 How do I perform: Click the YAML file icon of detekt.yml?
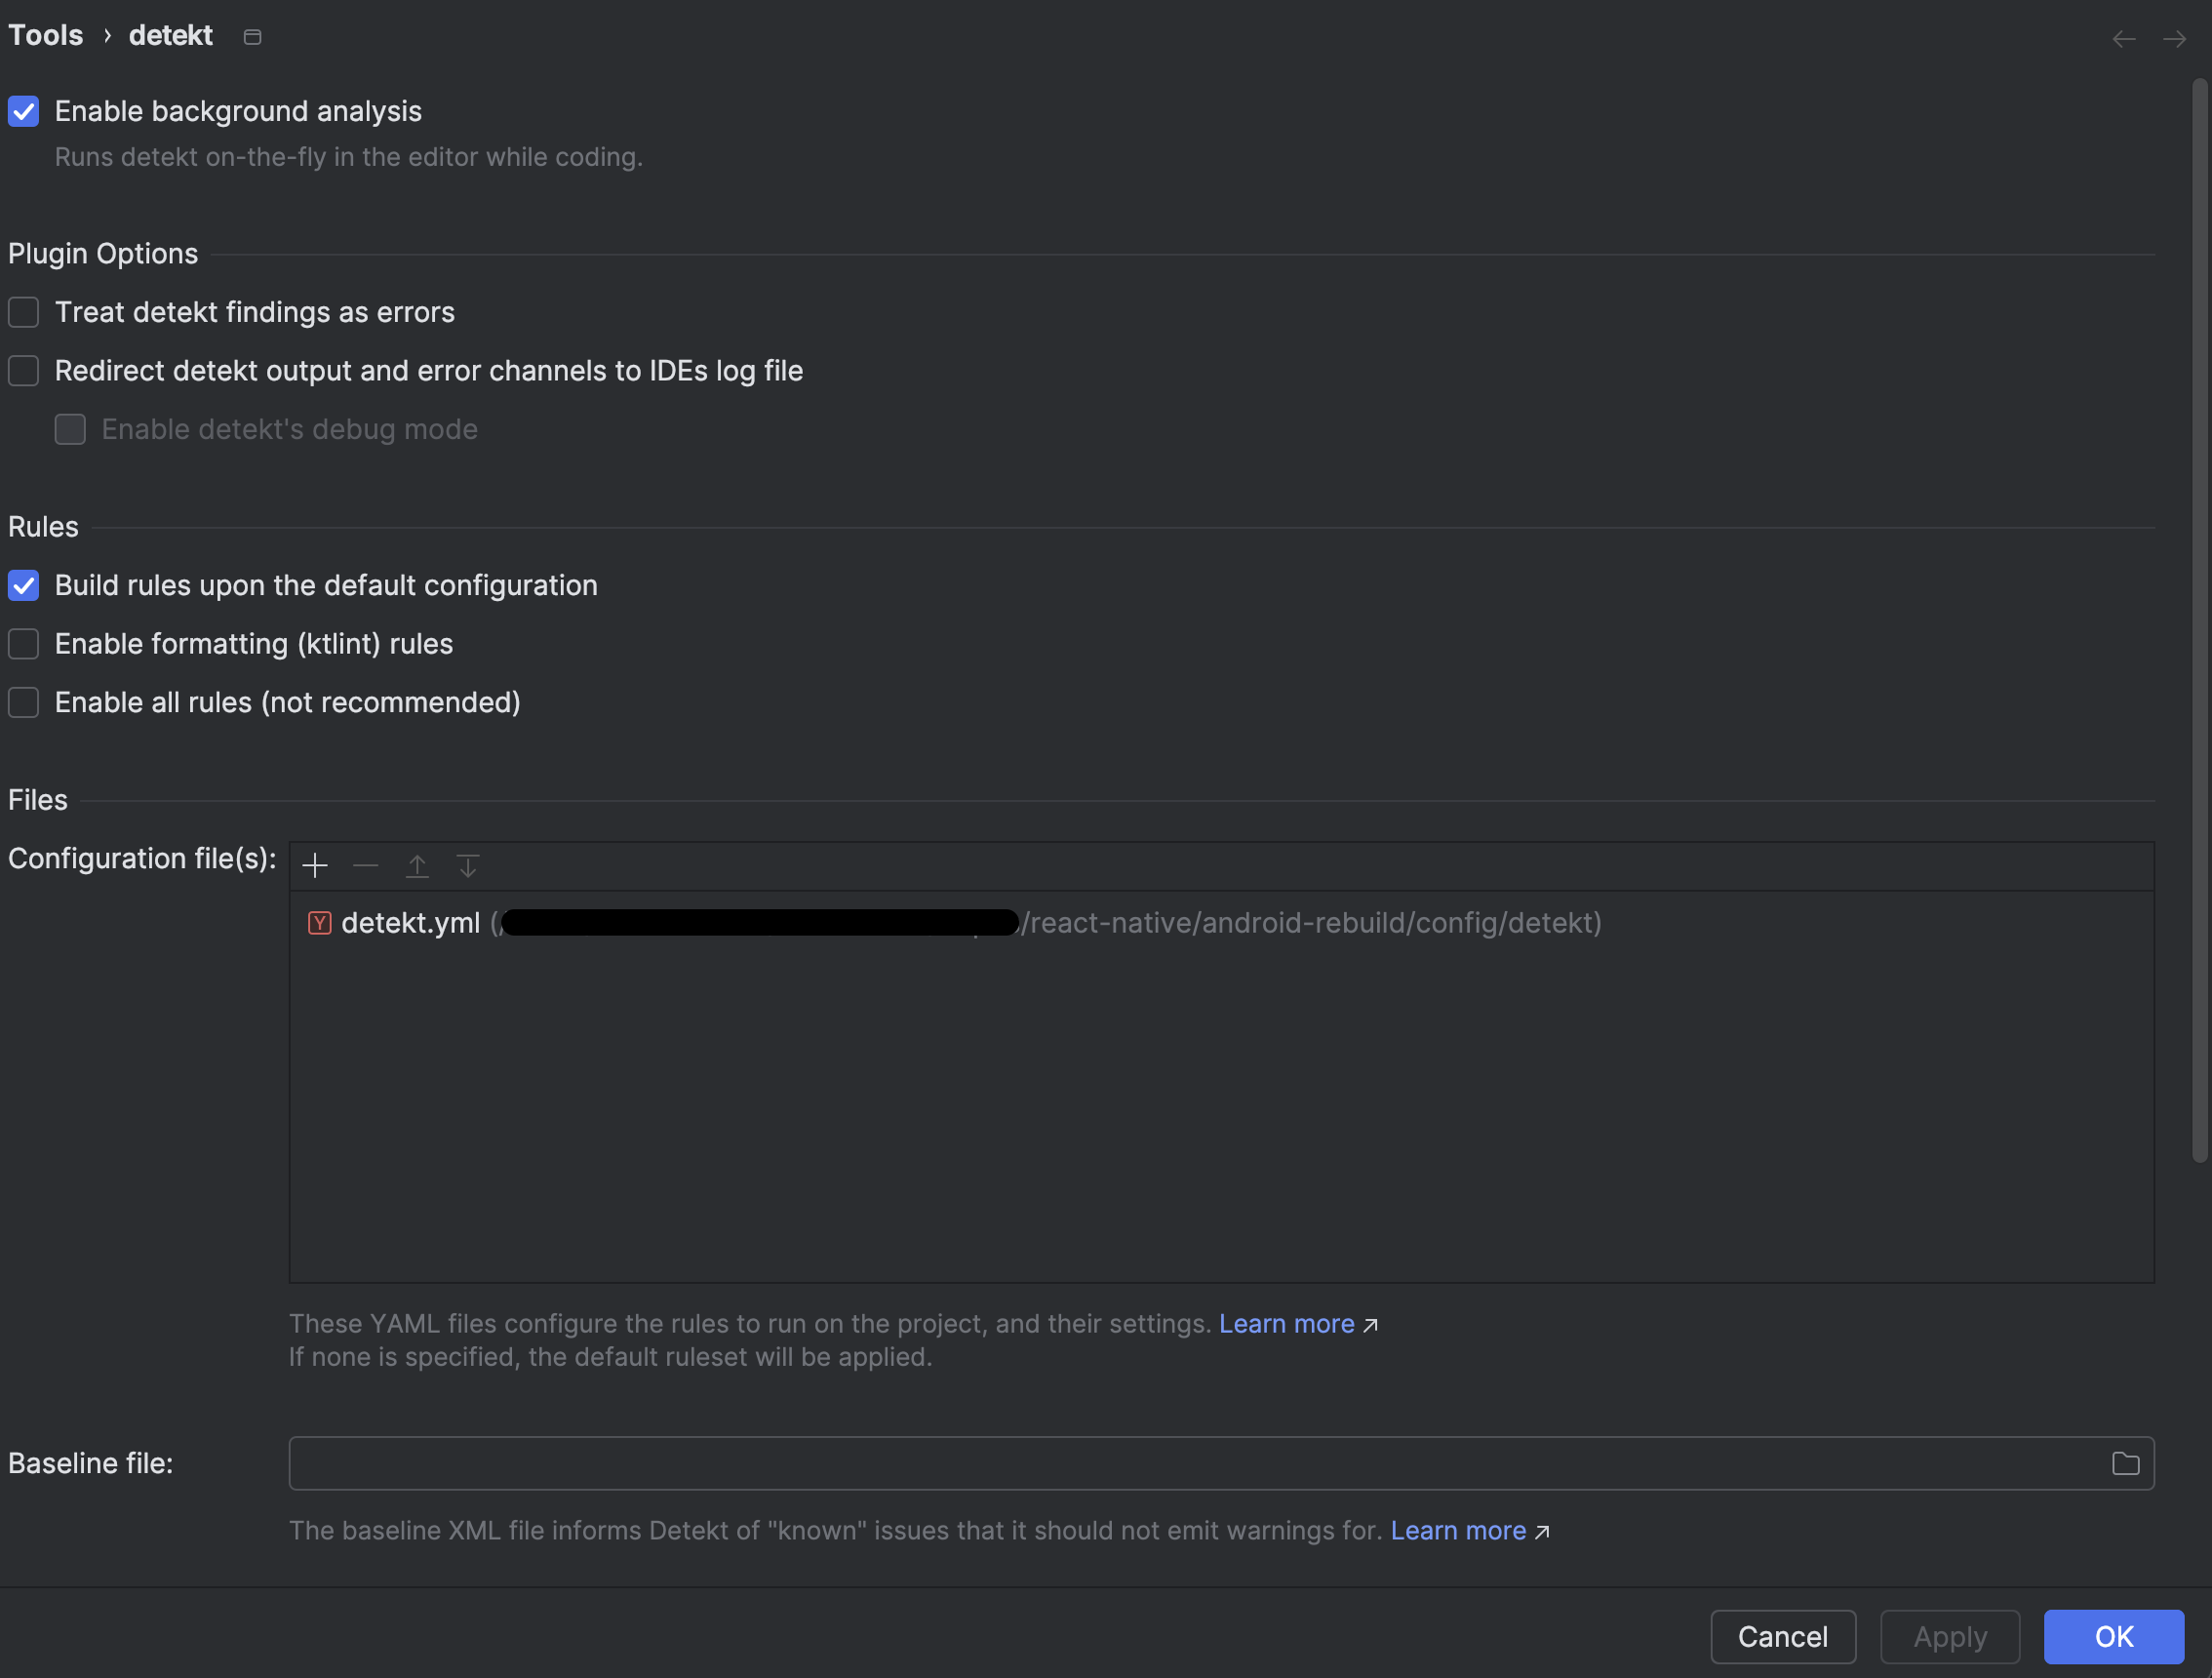(x=319, y=923)
